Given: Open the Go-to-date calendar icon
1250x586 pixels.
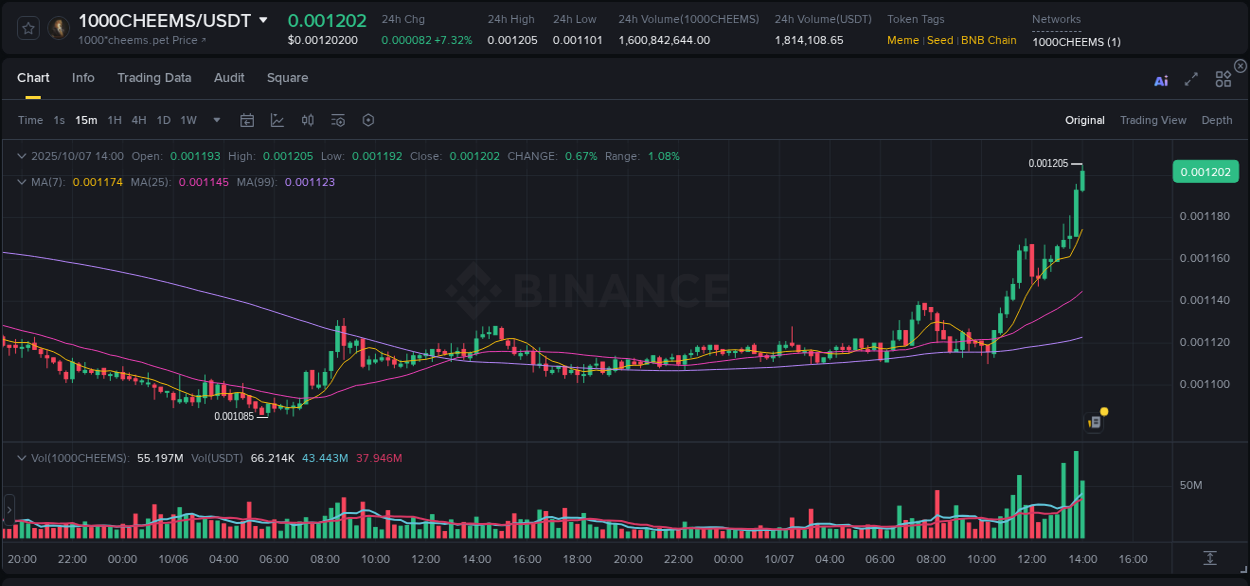Looking at the screenshot, I should pos(247,120).
